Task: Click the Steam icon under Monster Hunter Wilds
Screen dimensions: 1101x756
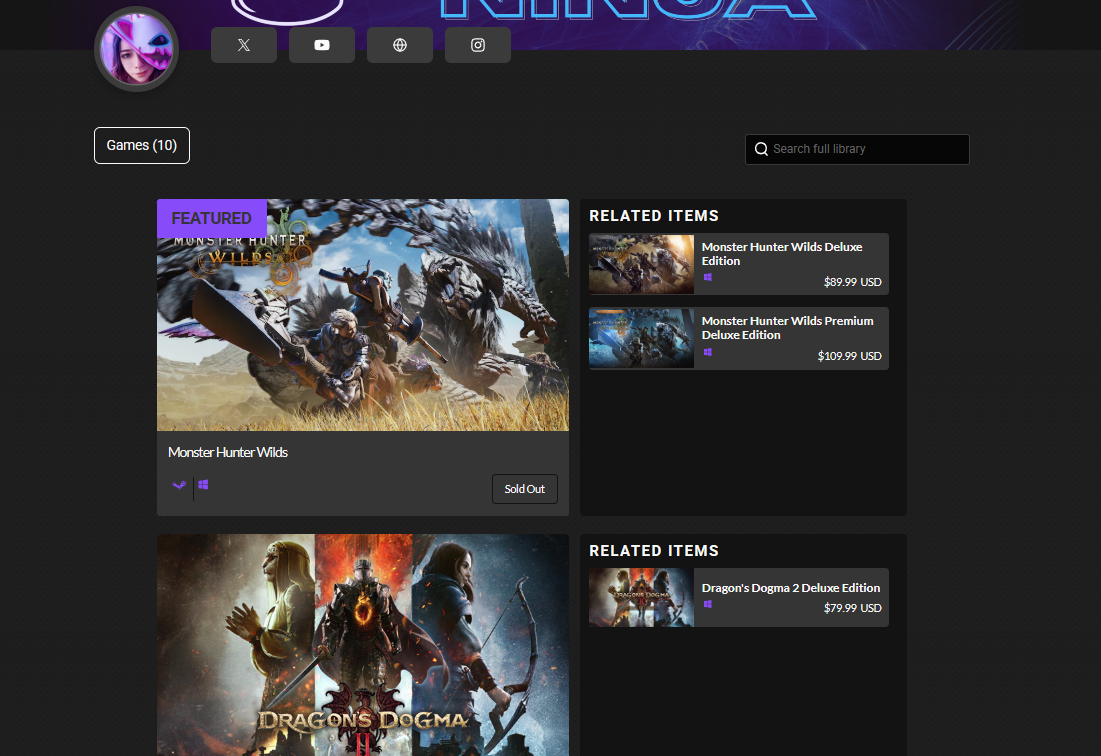Action: pos(179,485)
